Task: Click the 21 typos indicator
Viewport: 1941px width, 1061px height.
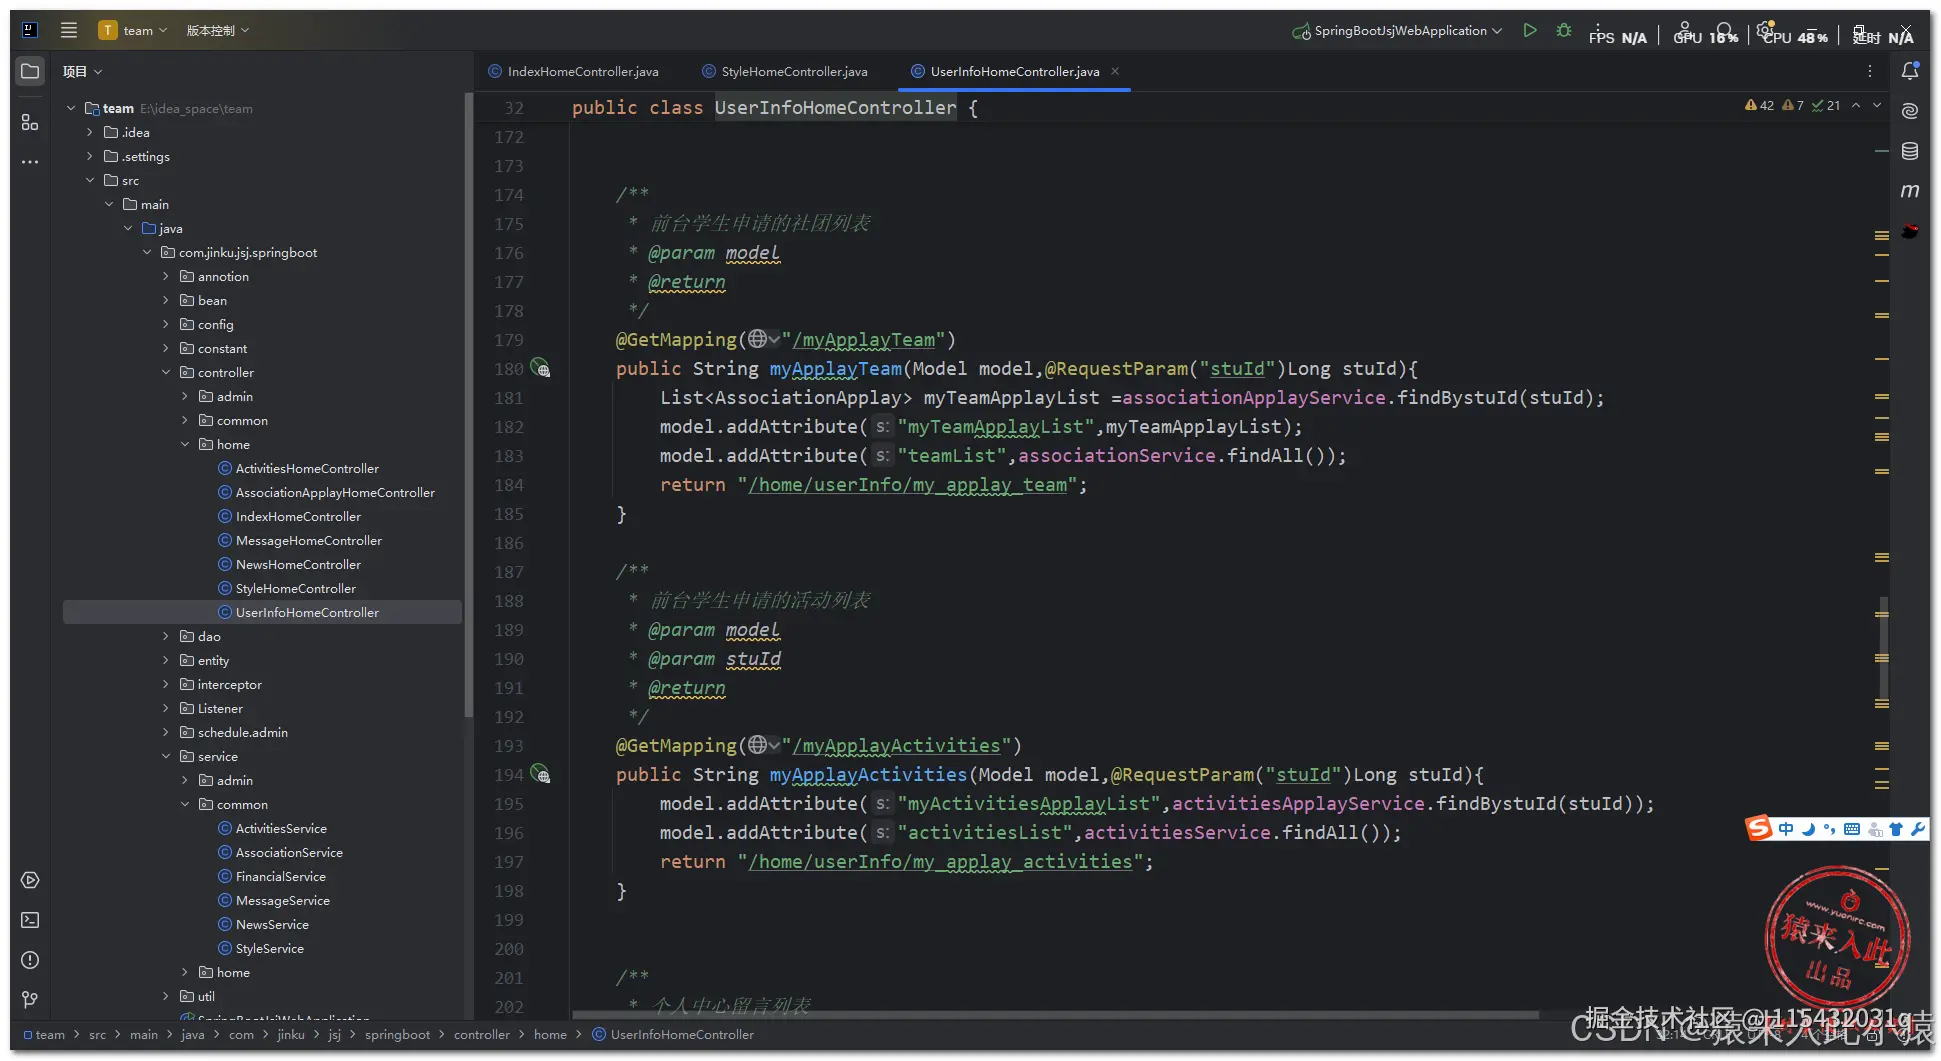Action: coord(1826,105)
